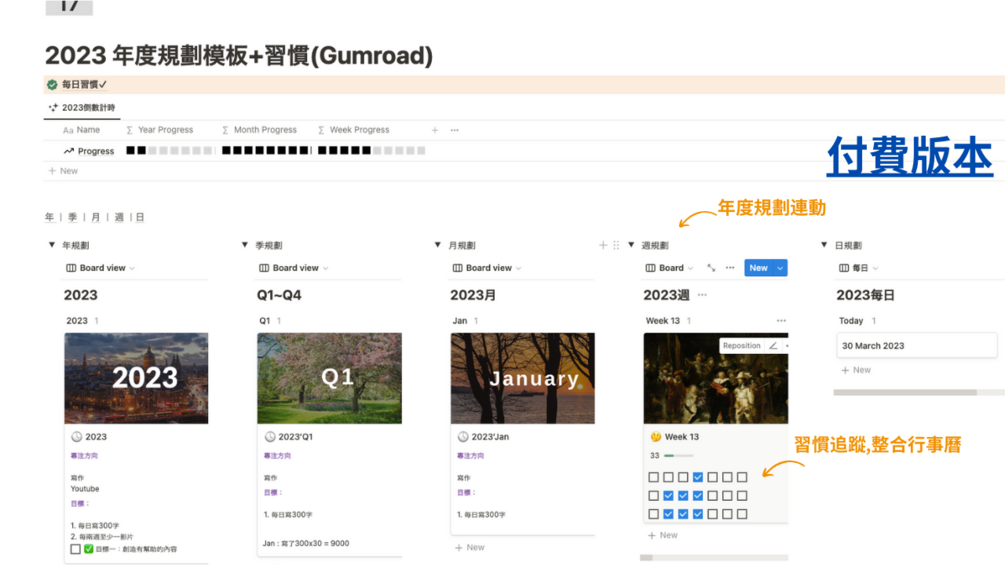The image size is (1005, 565).
Task: Click the clock icon of the 2023 card
Action: [76, 437]
